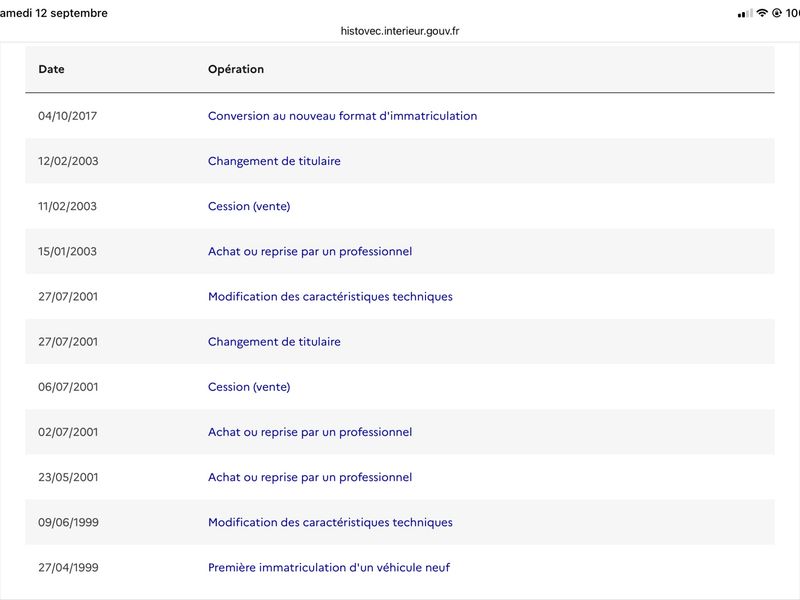
Task: Select the 27/04/1999 date cell
Action: tap(68, 567)
